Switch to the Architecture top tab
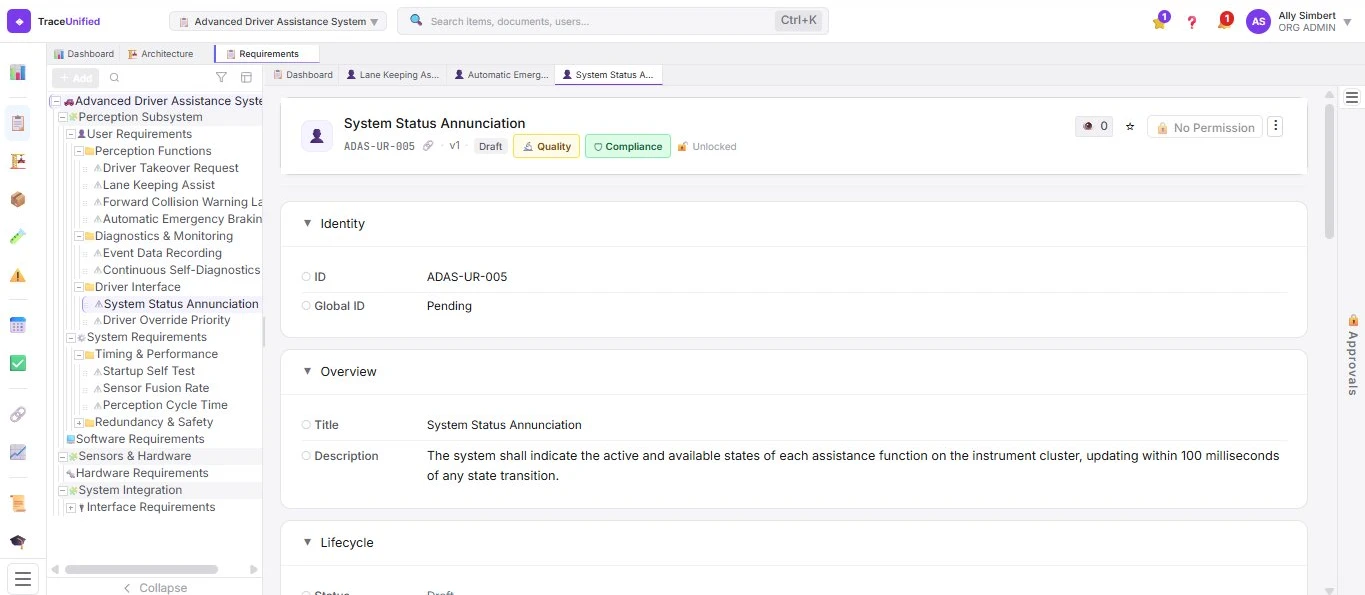 (x=160, y=54)
